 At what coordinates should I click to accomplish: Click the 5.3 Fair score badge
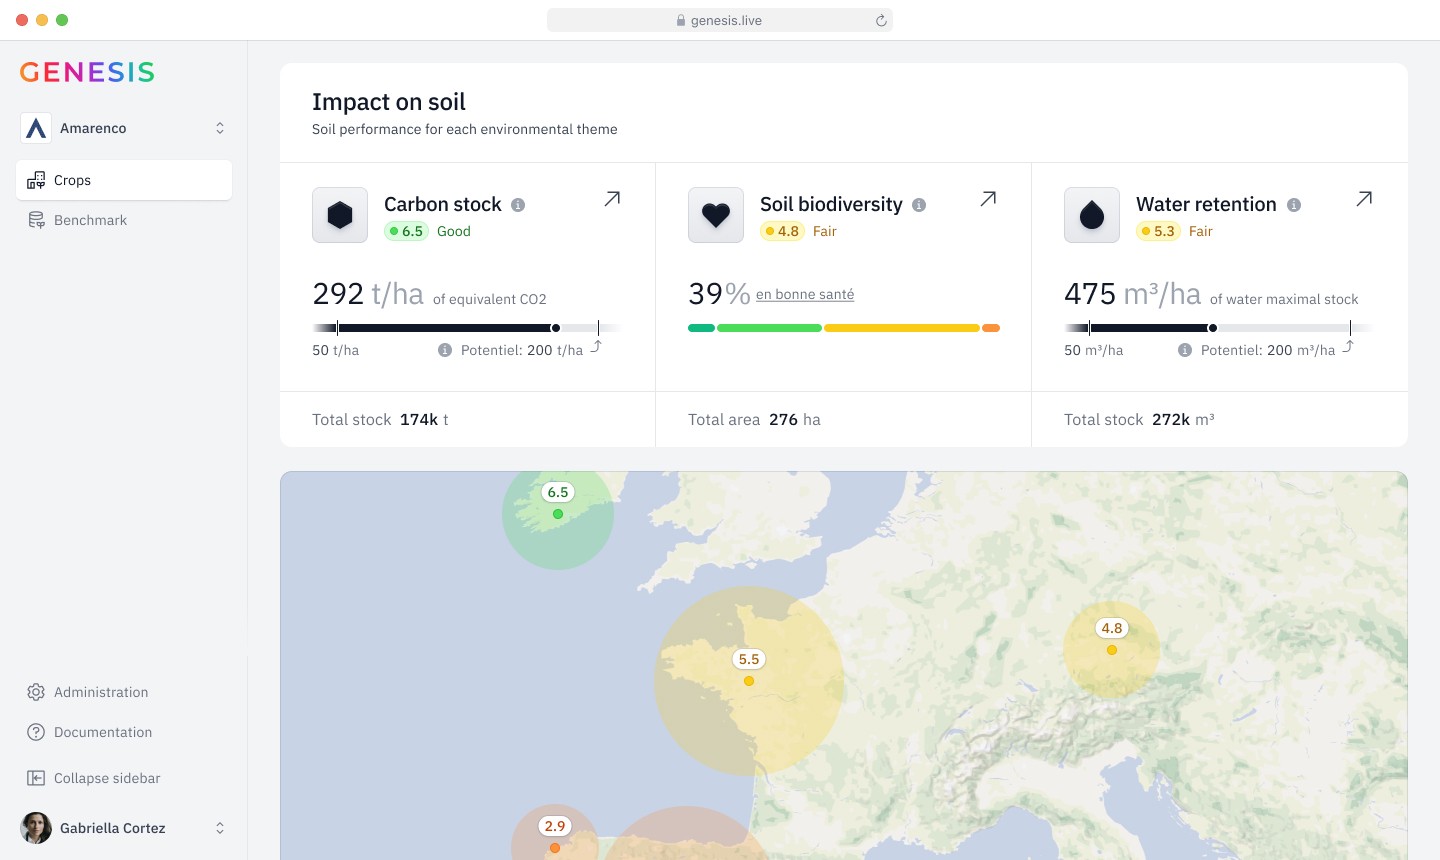[1159, 231]
